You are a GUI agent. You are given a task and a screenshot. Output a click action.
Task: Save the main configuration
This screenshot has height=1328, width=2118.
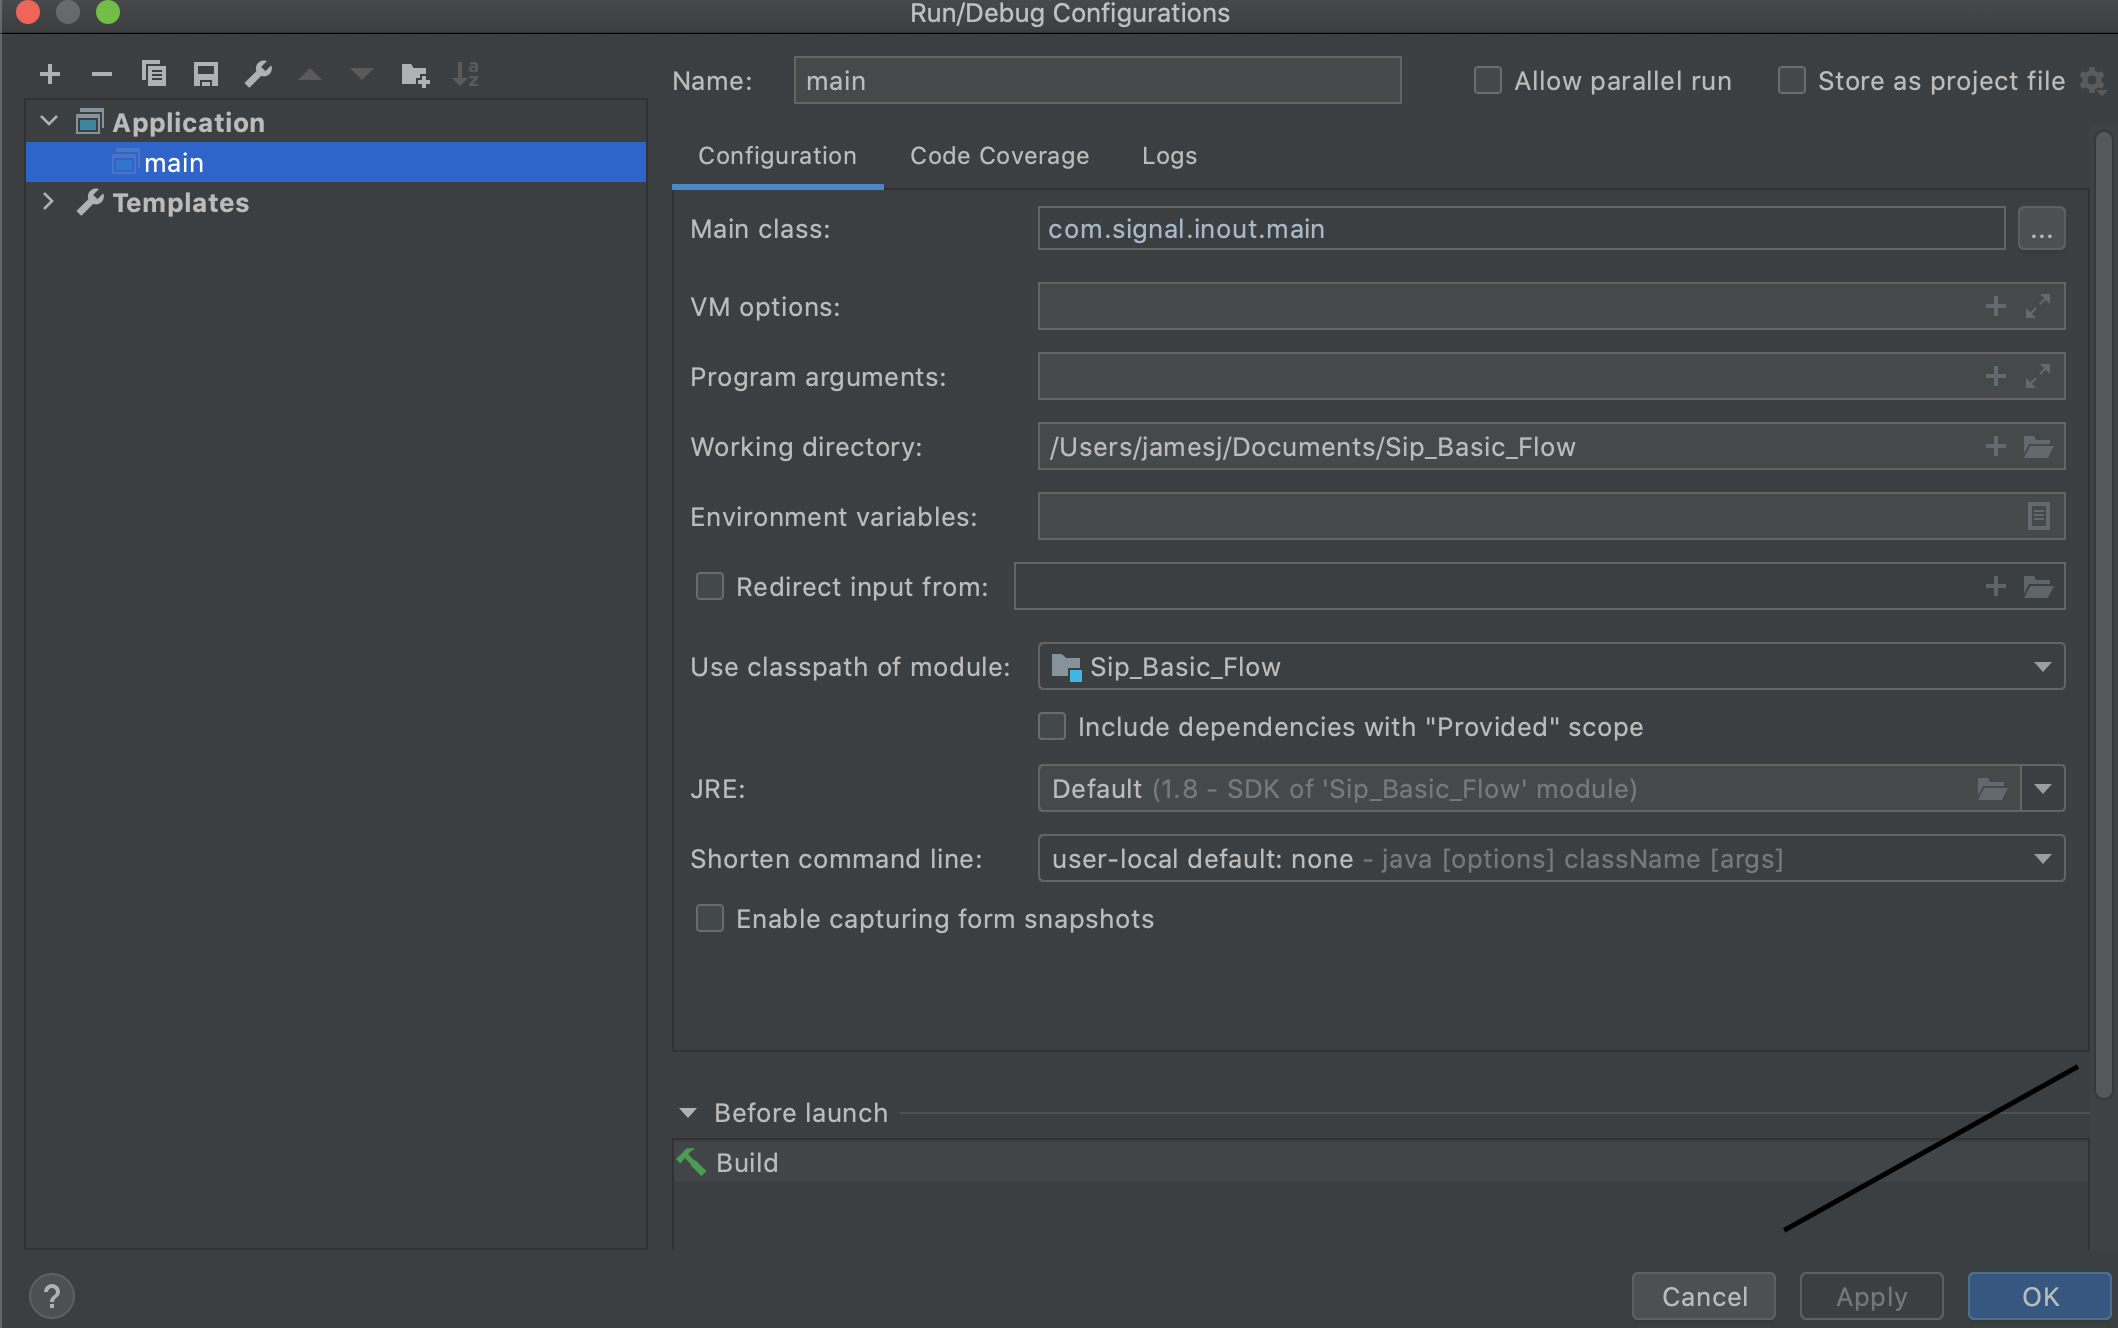point(206,73)
